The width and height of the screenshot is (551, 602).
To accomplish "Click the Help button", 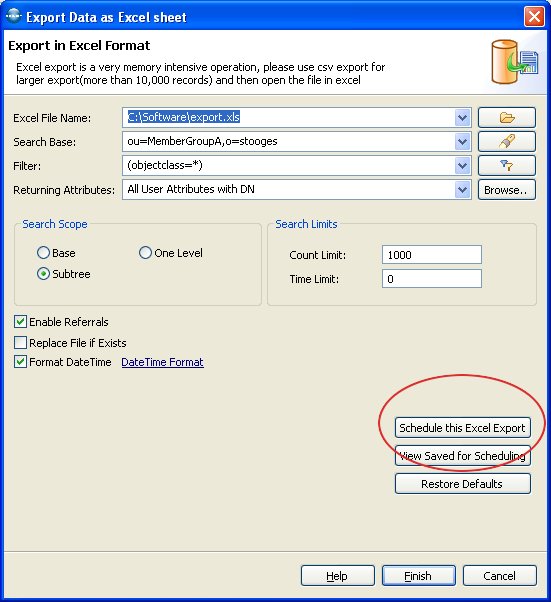I will tap(338, 576).
